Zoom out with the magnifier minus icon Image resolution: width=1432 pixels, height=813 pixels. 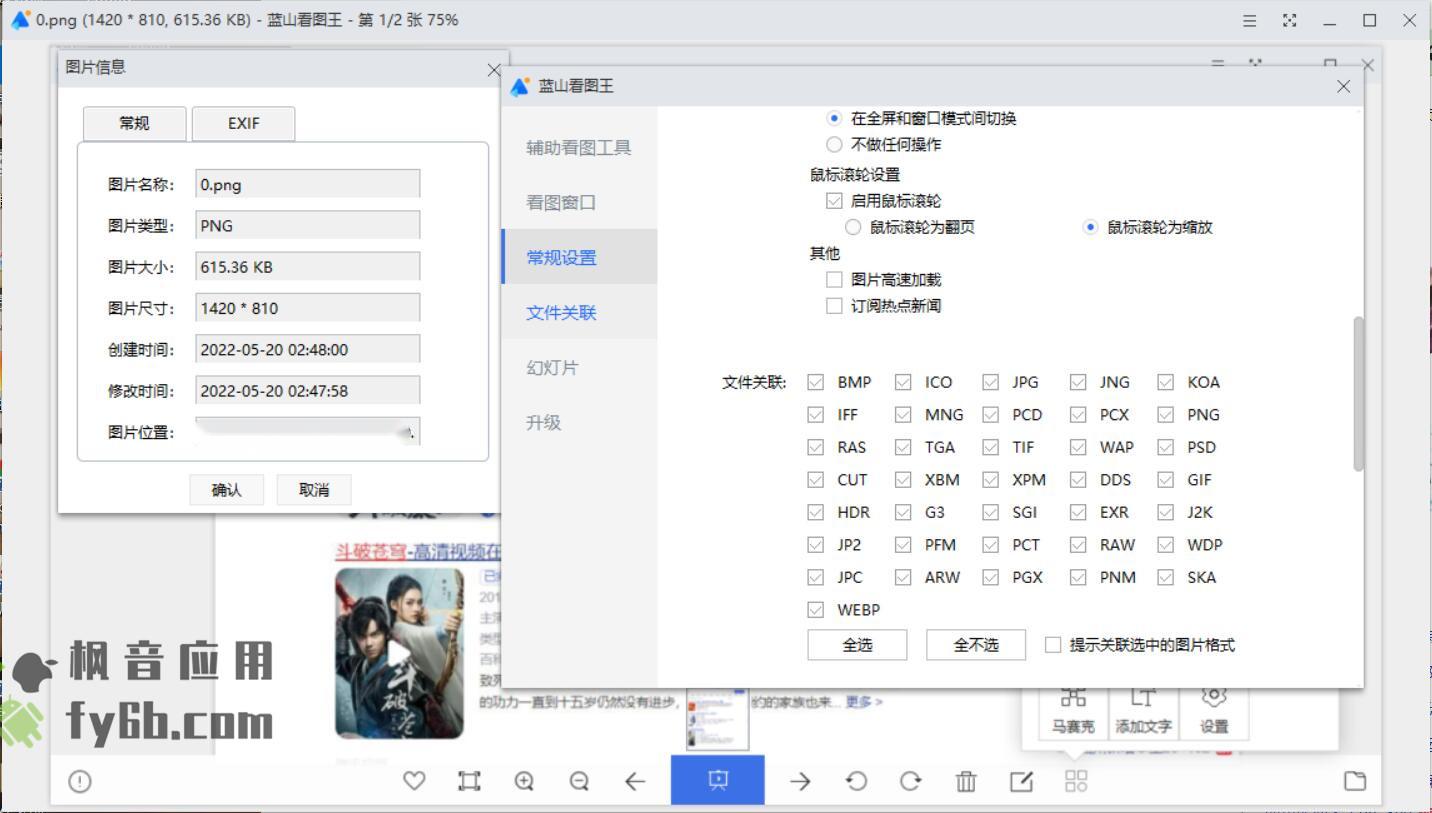(579, 781)
